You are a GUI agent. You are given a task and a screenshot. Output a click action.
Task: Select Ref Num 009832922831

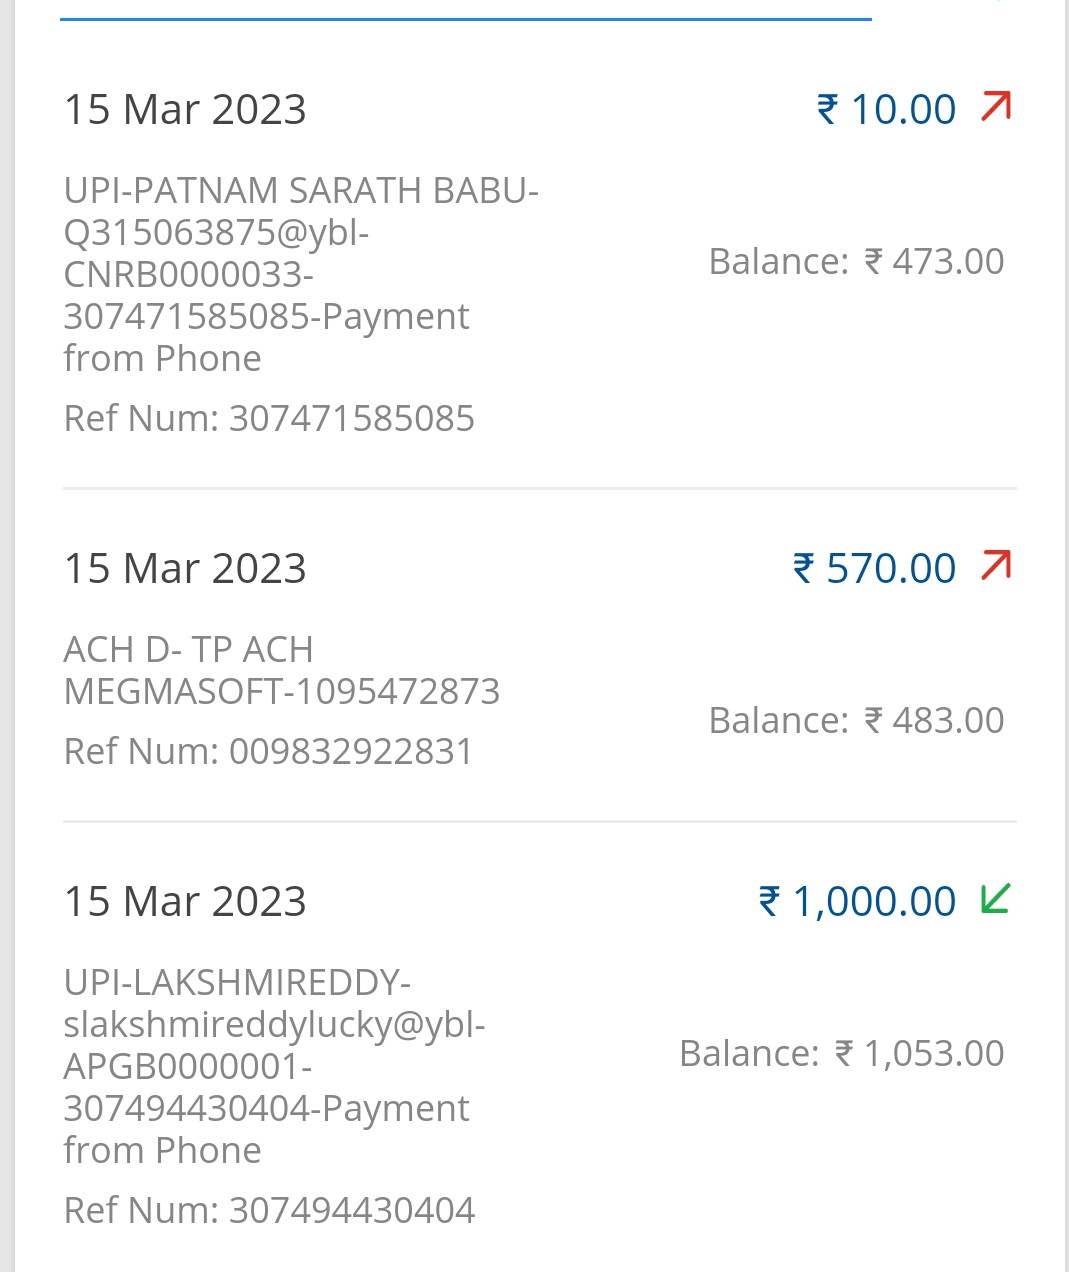pyautogui.click(x=268, y=751)
